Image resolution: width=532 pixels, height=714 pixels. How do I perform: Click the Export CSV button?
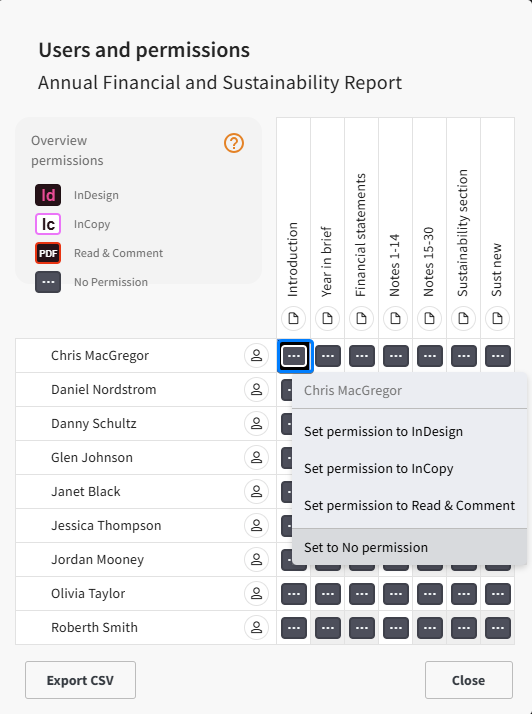80,680
